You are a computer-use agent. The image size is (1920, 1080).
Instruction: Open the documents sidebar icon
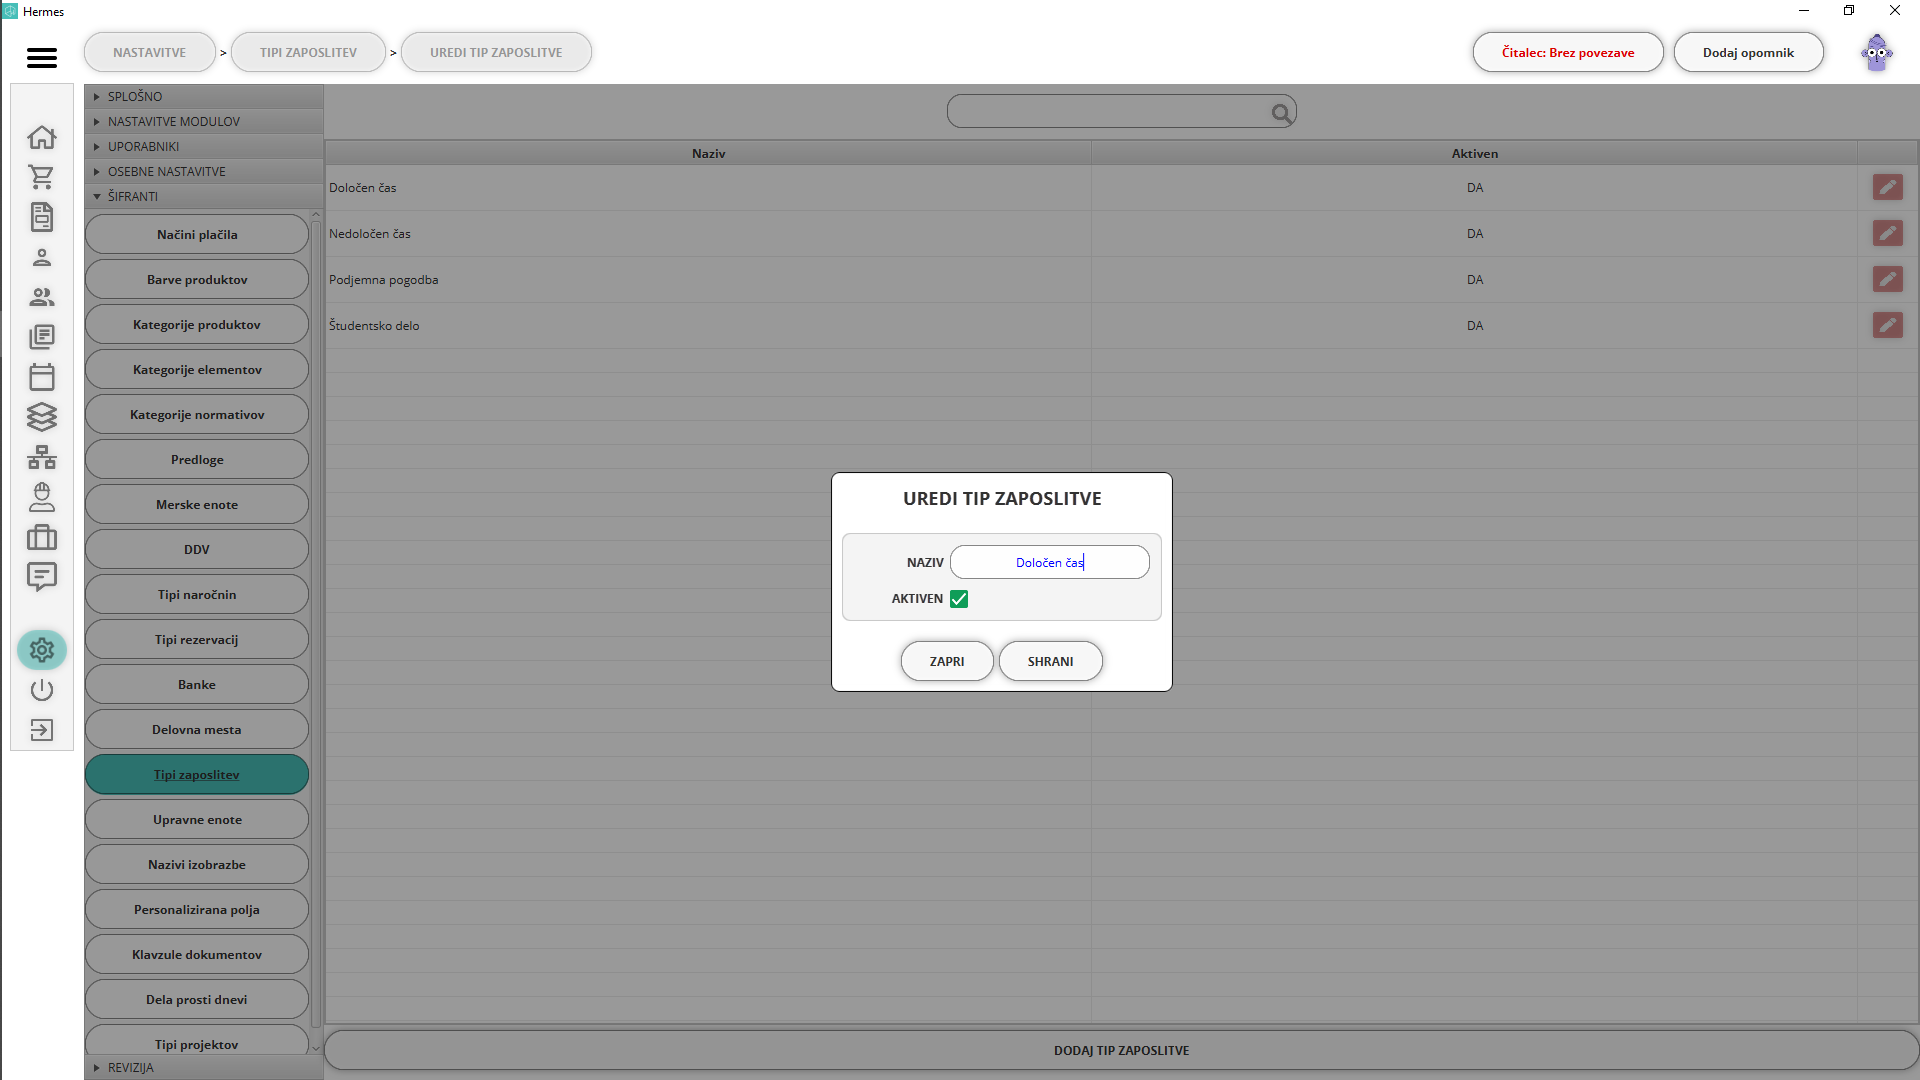tap(41, 217)
